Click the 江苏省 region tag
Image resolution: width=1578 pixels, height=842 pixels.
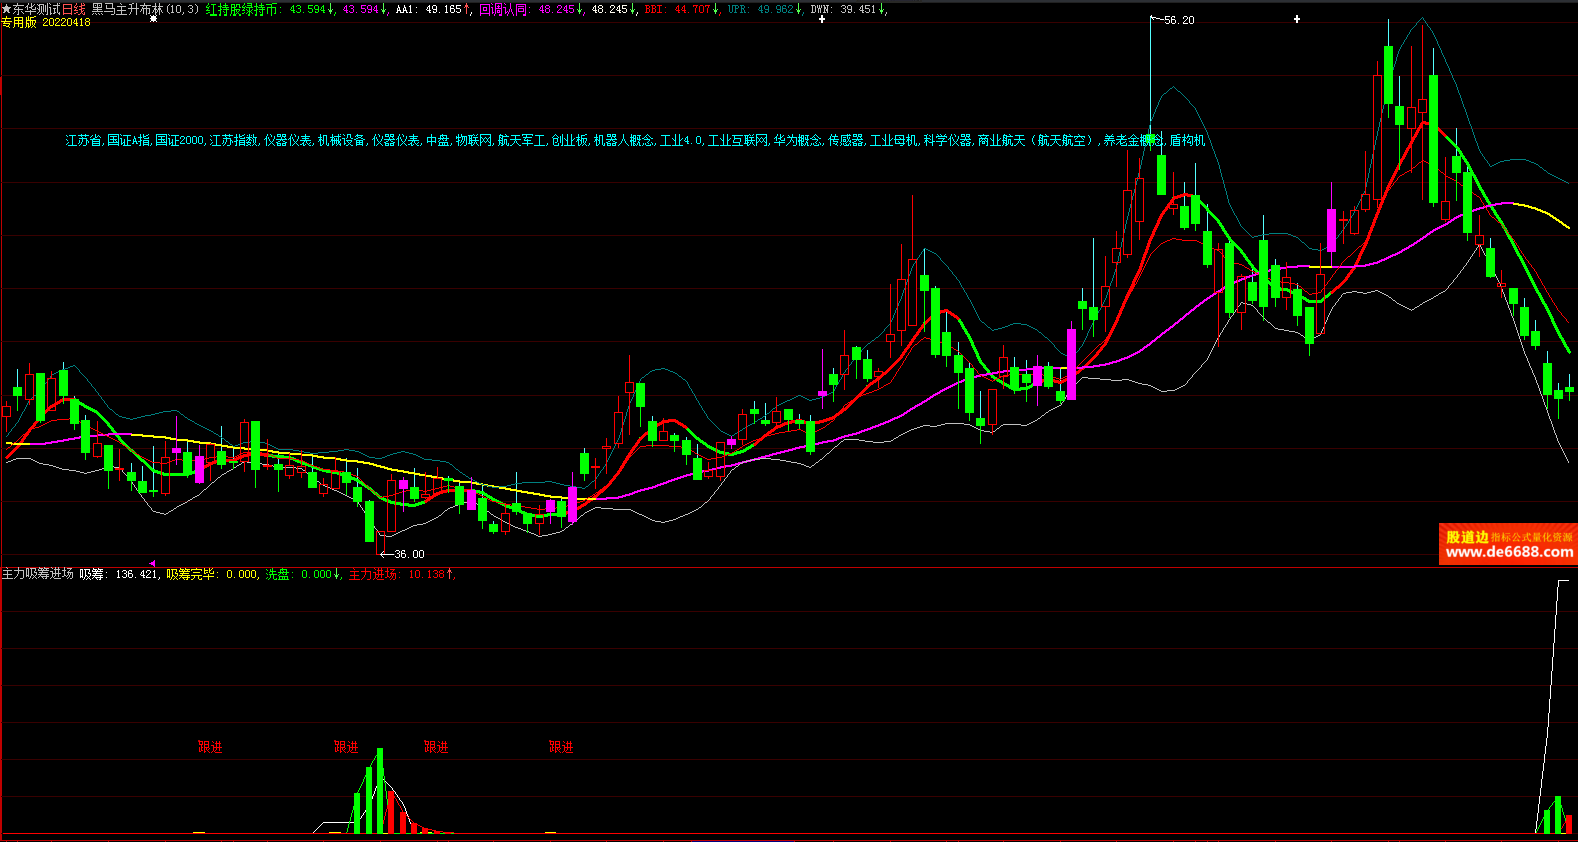[x=84, y=141]
